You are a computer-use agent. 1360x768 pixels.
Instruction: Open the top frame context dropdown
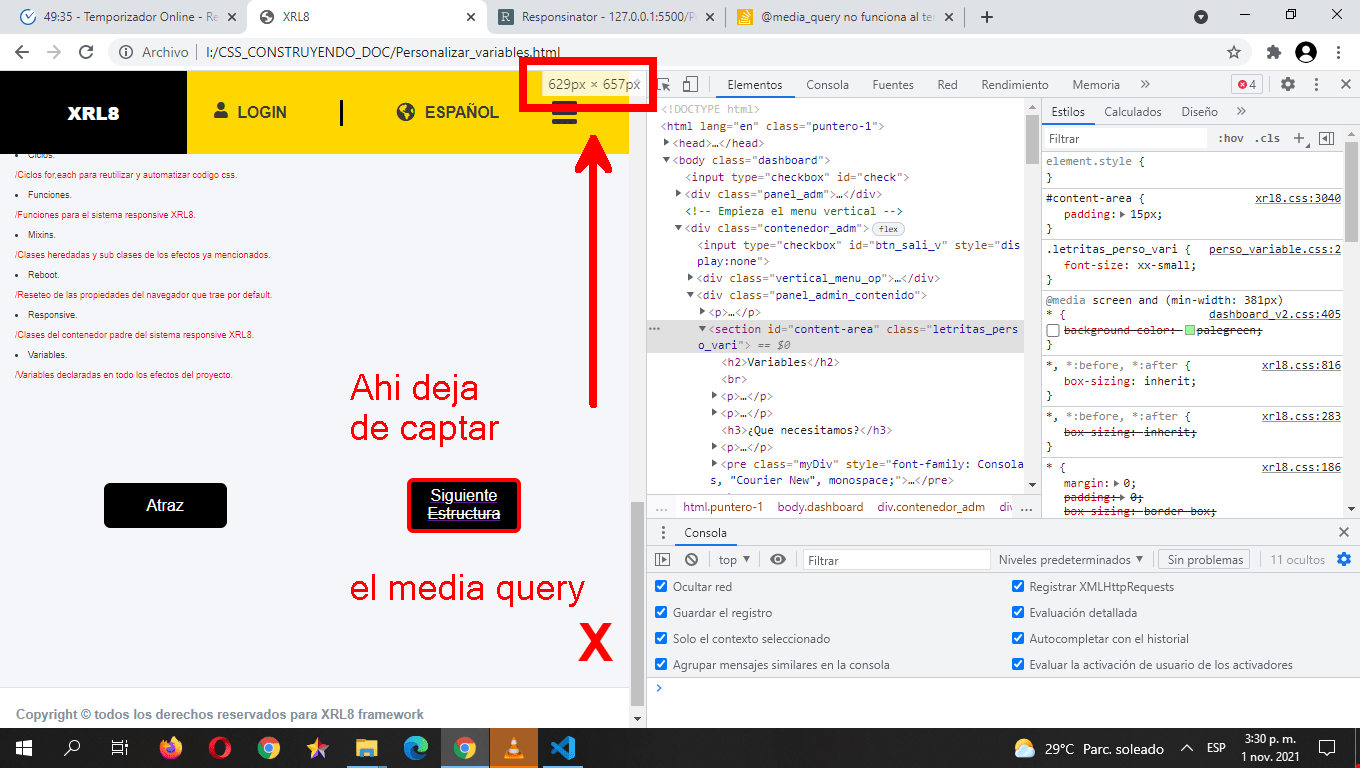coord(734,559)
